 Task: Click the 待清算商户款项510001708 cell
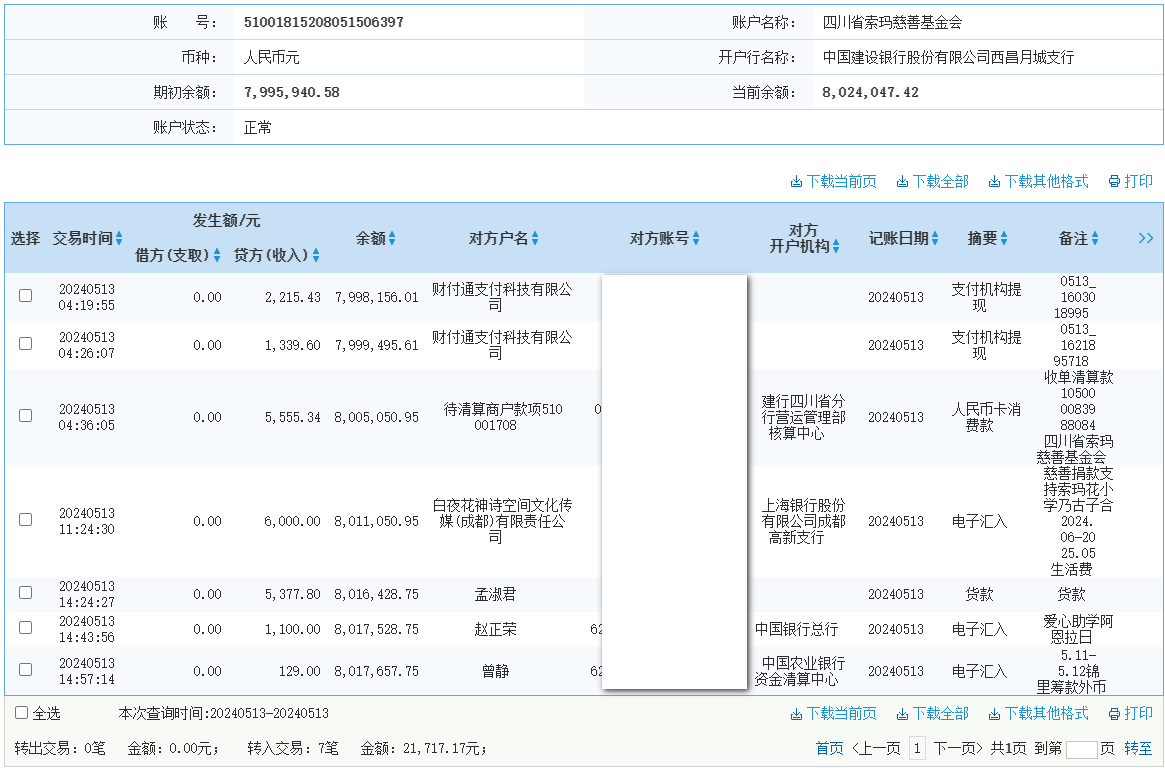502,417
